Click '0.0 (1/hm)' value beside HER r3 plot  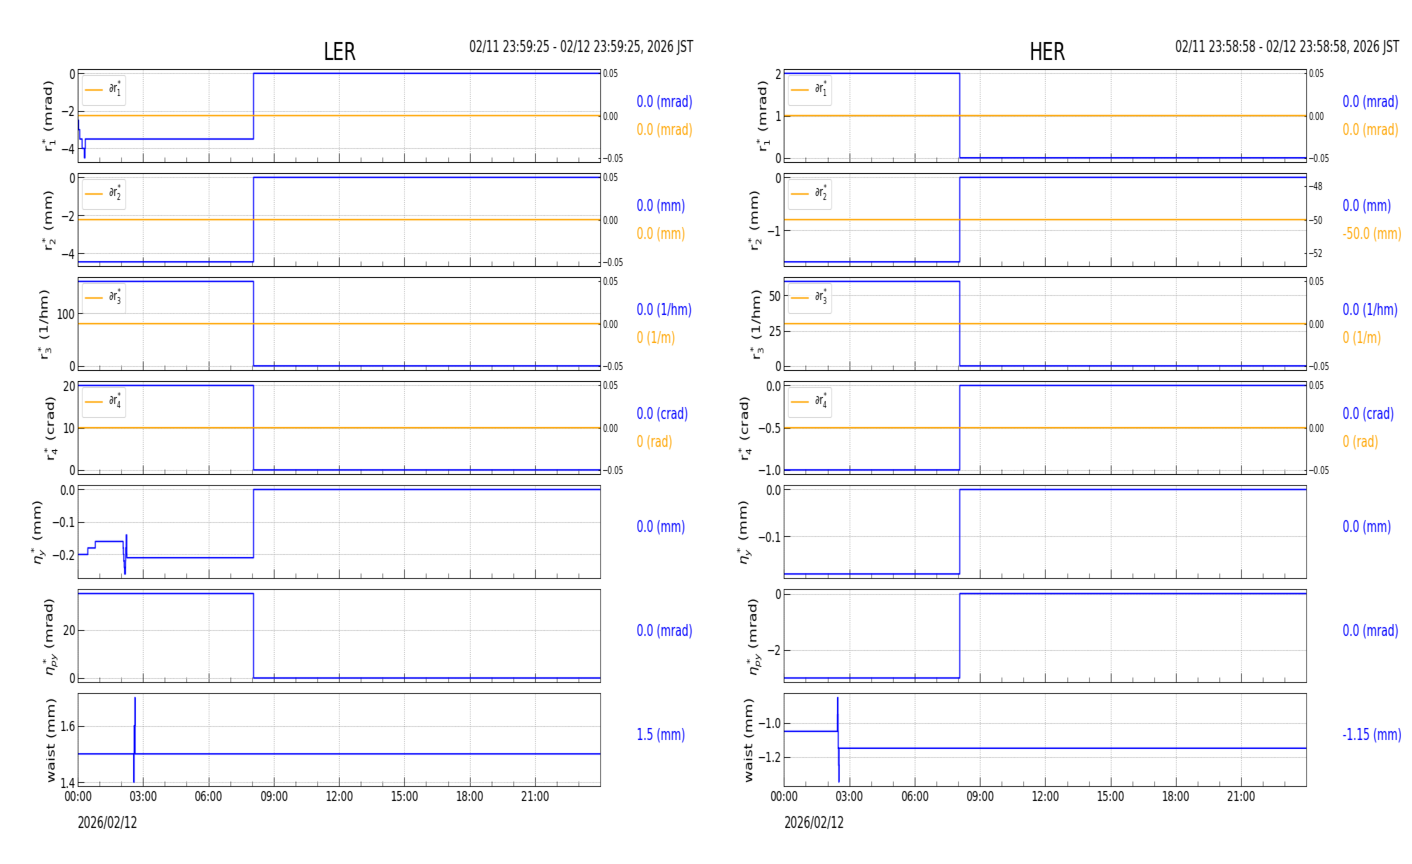click(x=1370, y=310)
